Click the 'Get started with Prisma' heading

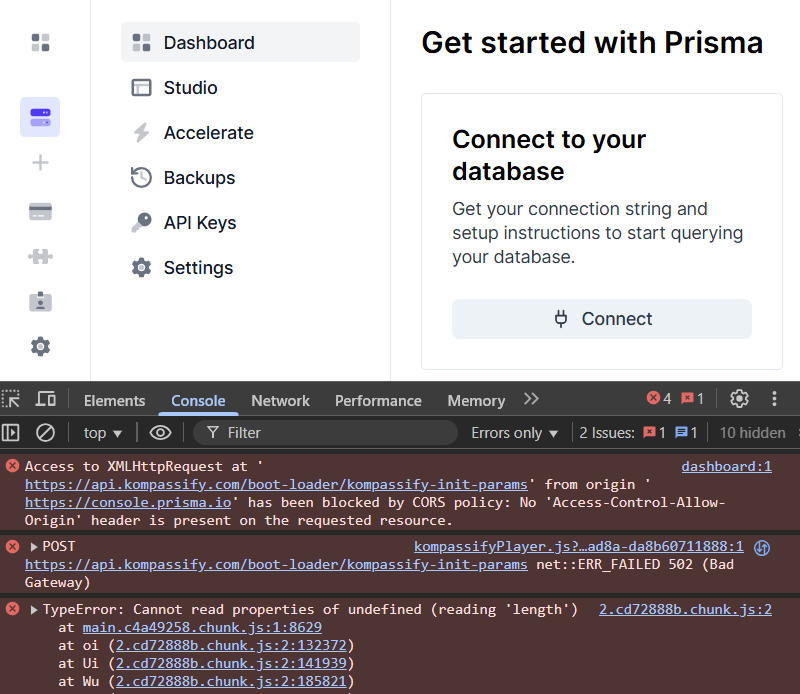592,42
